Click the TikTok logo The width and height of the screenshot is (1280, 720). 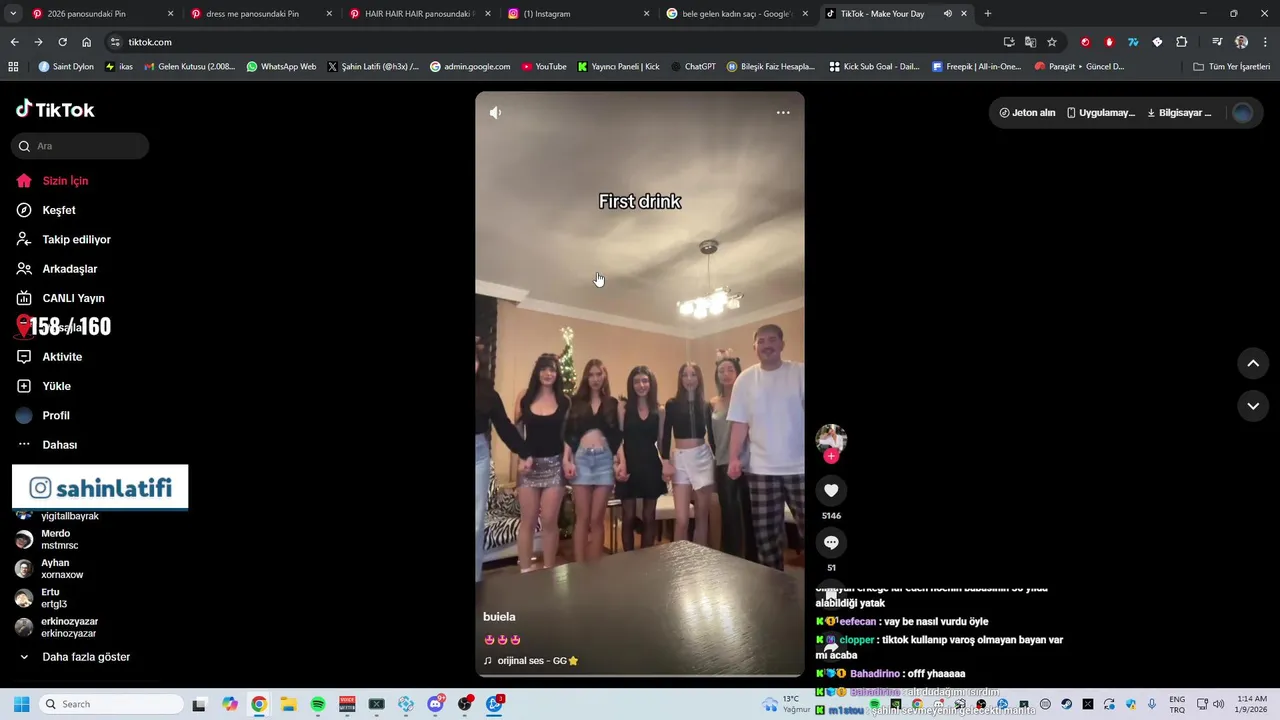55,110
